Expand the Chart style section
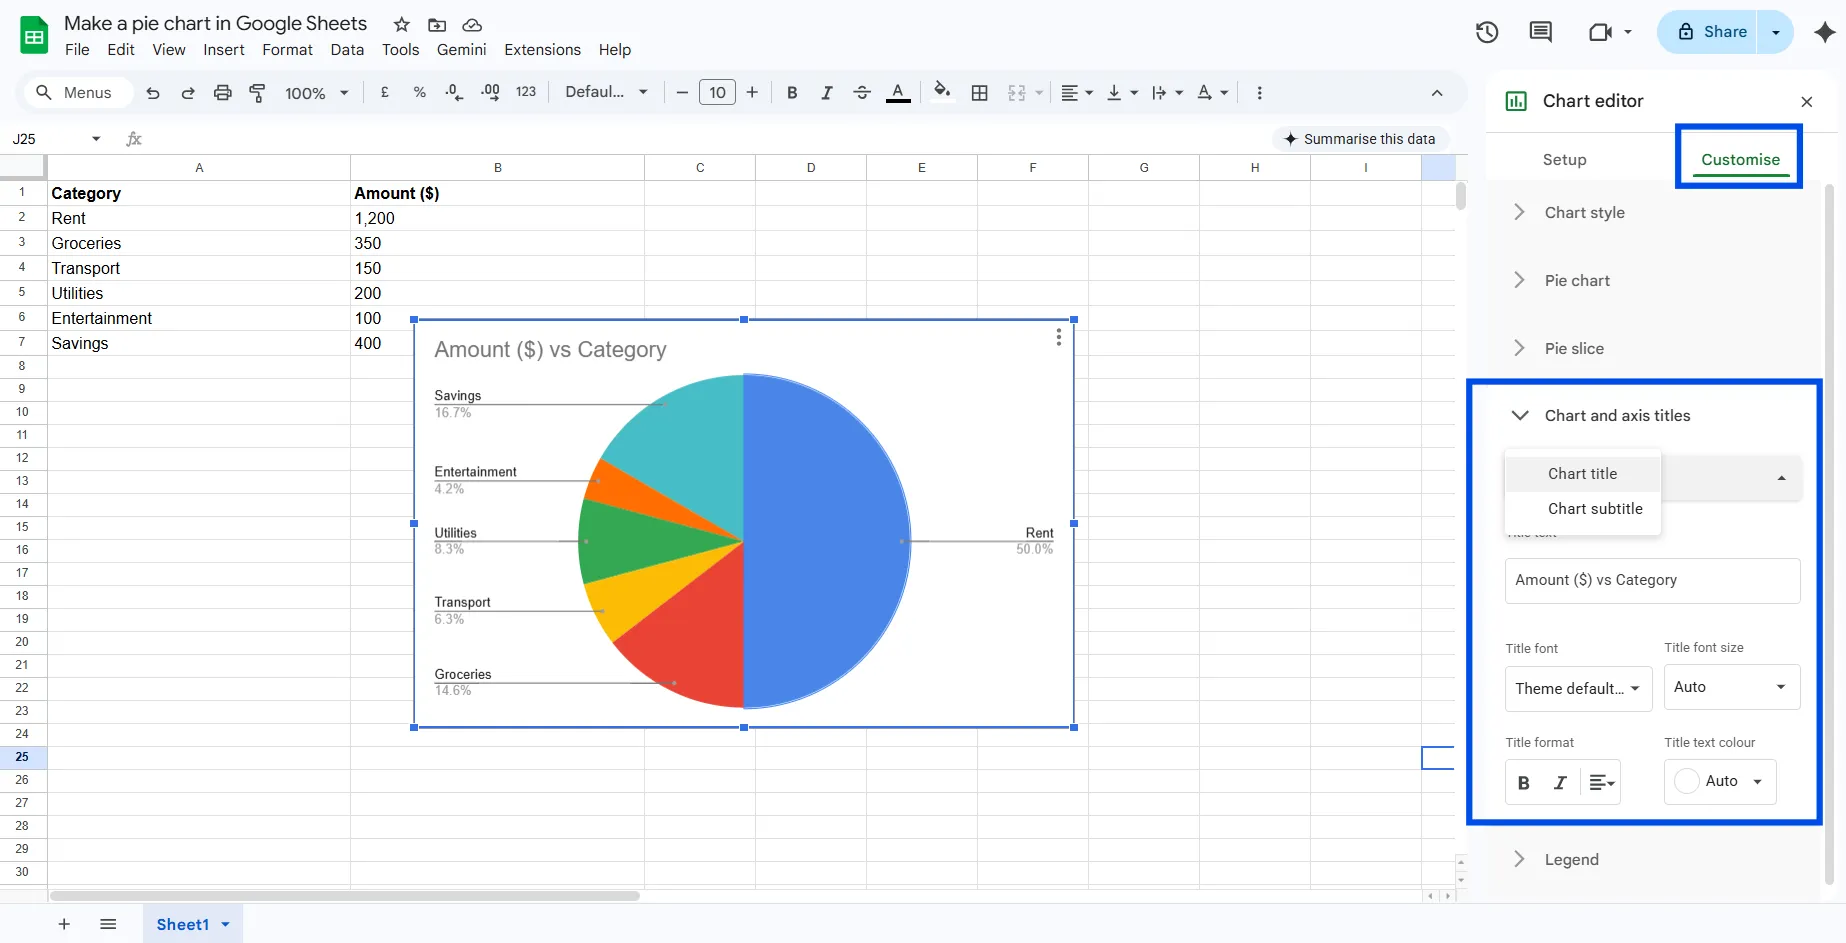 click(1584, 212)
